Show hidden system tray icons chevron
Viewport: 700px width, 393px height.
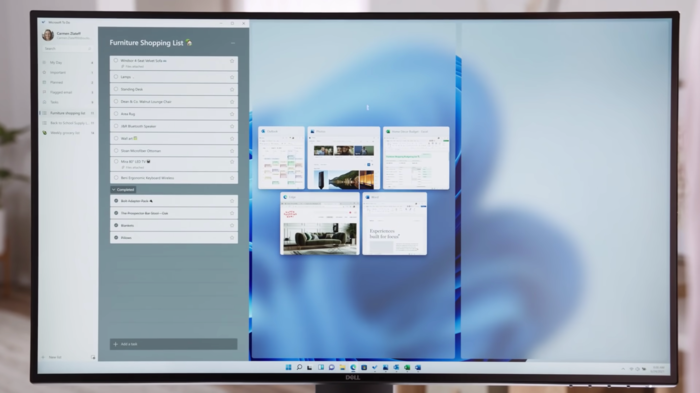click(x=623, y=369)
